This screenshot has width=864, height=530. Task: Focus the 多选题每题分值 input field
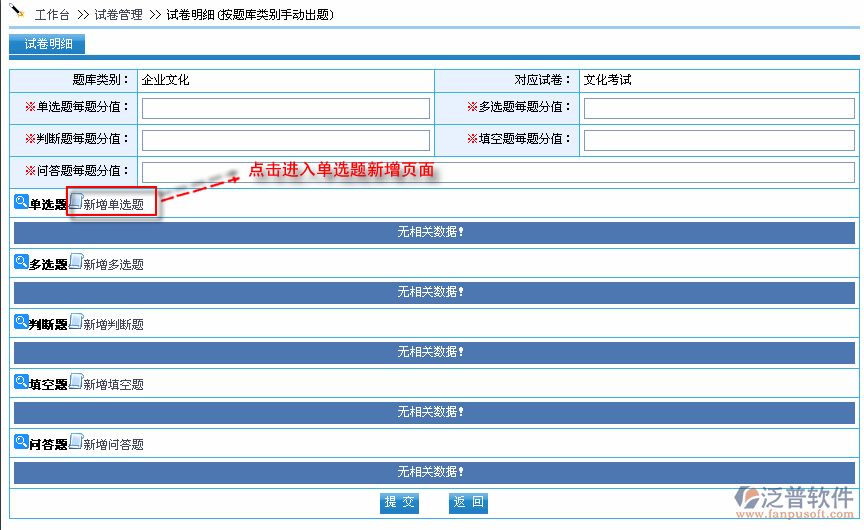point(719,109)
